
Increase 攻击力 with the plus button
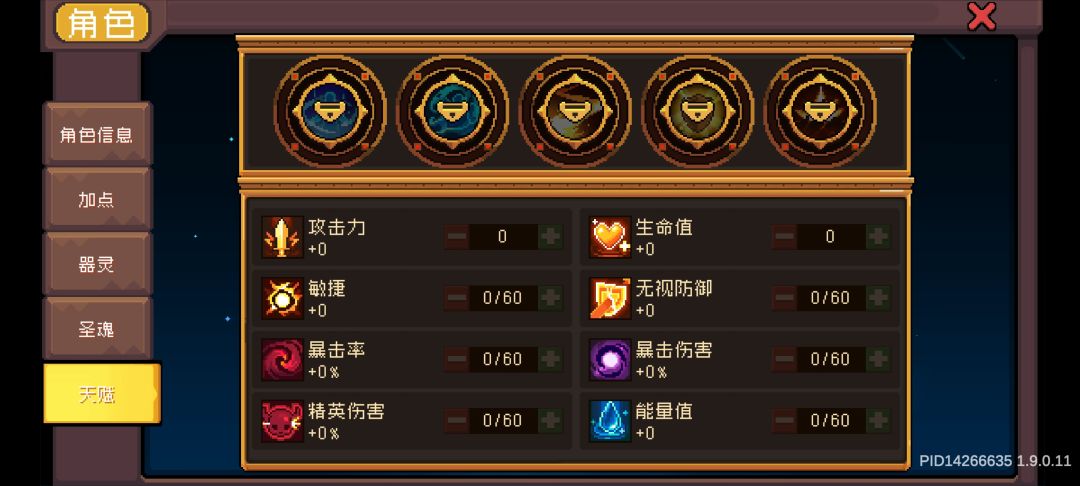[x=550, y=237]
